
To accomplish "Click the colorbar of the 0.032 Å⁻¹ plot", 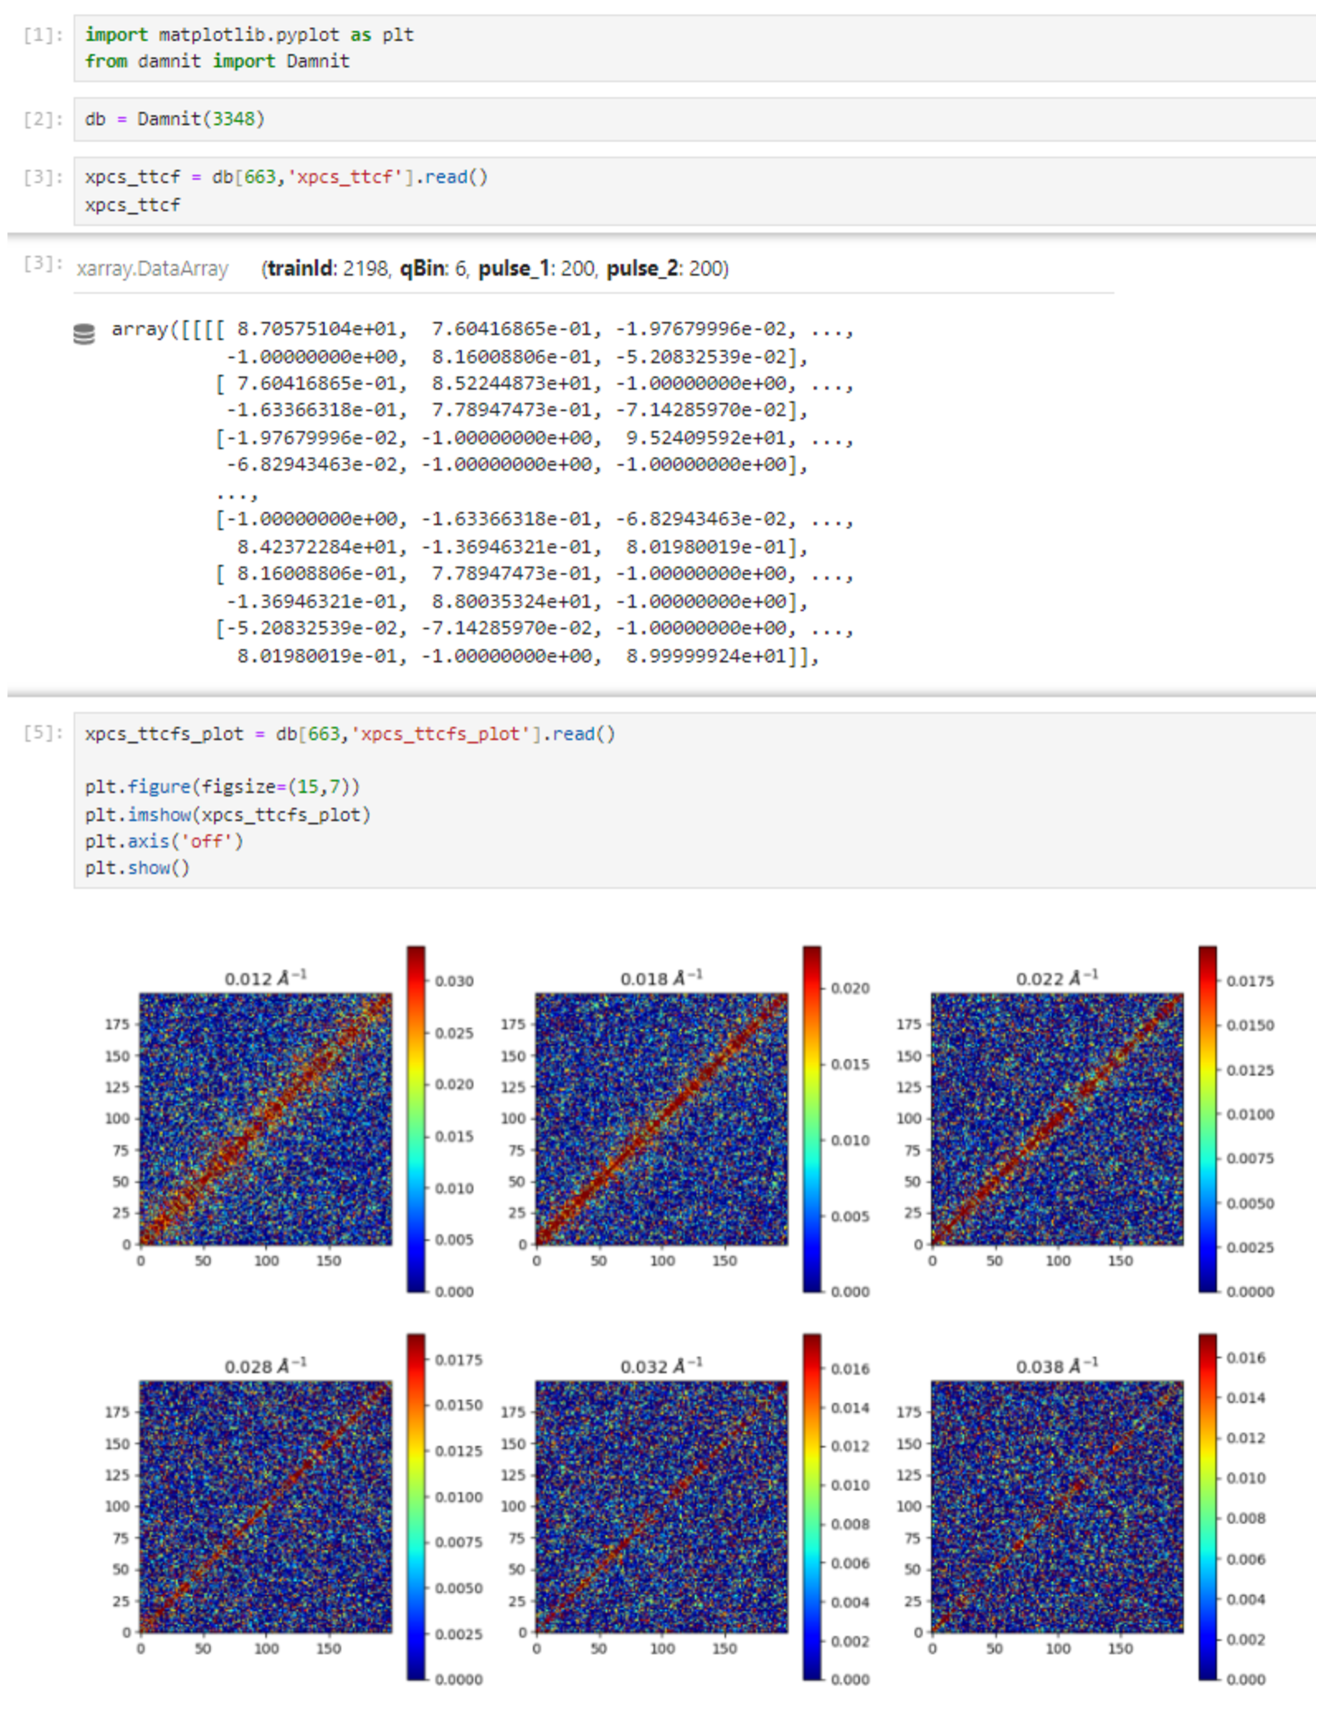I will 812,1507.
